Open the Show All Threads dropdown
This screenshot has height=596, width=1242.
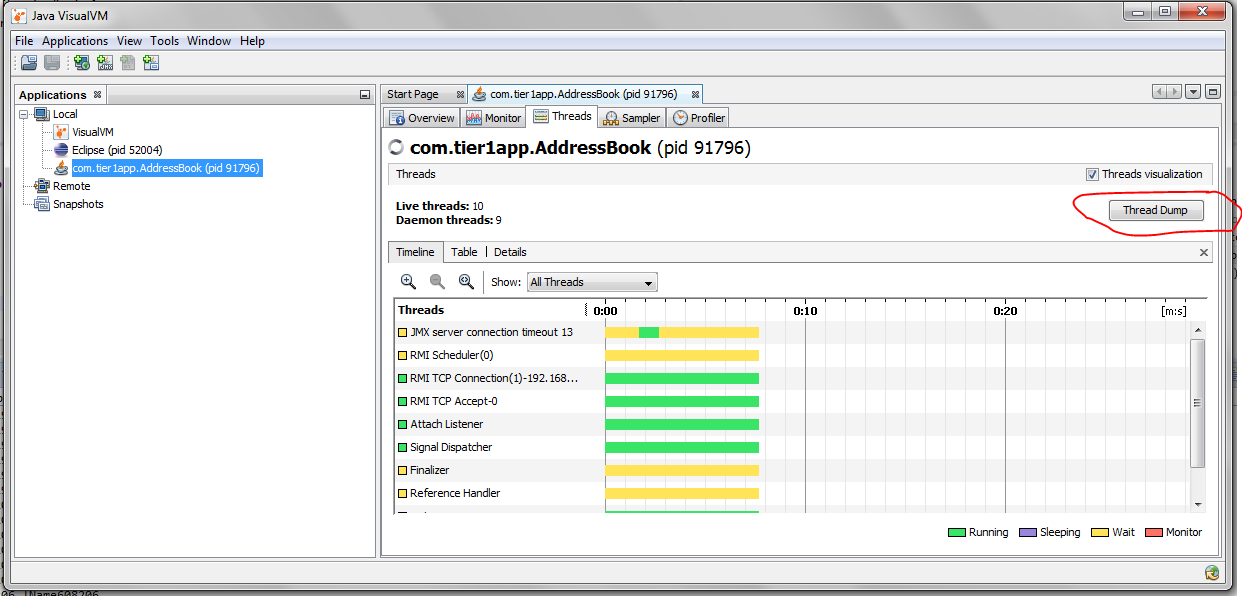pyautogui.click(x=592, y=282)
